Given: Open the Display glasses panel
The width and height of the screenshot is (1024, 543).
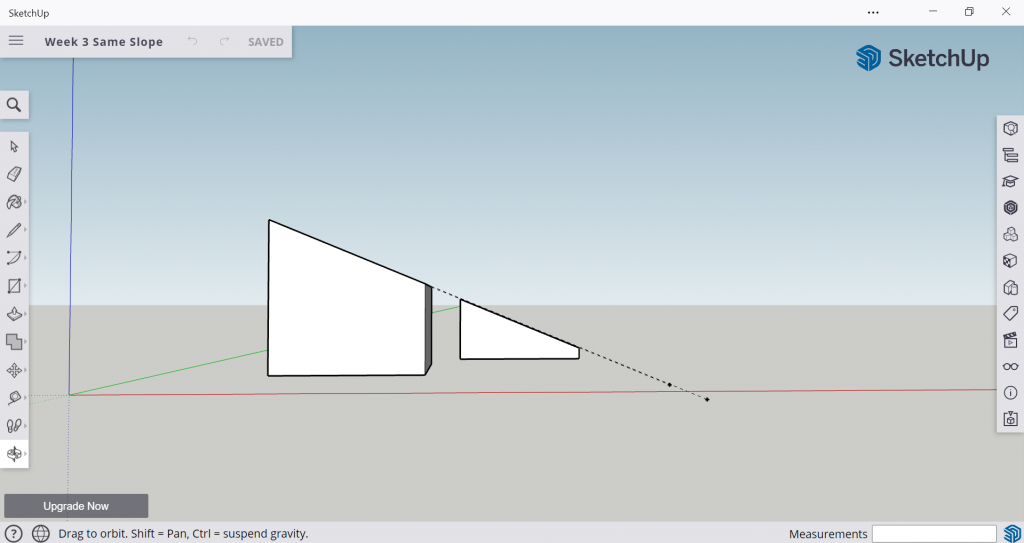Looking at the screenshot, I should [x=1010, y=366].
